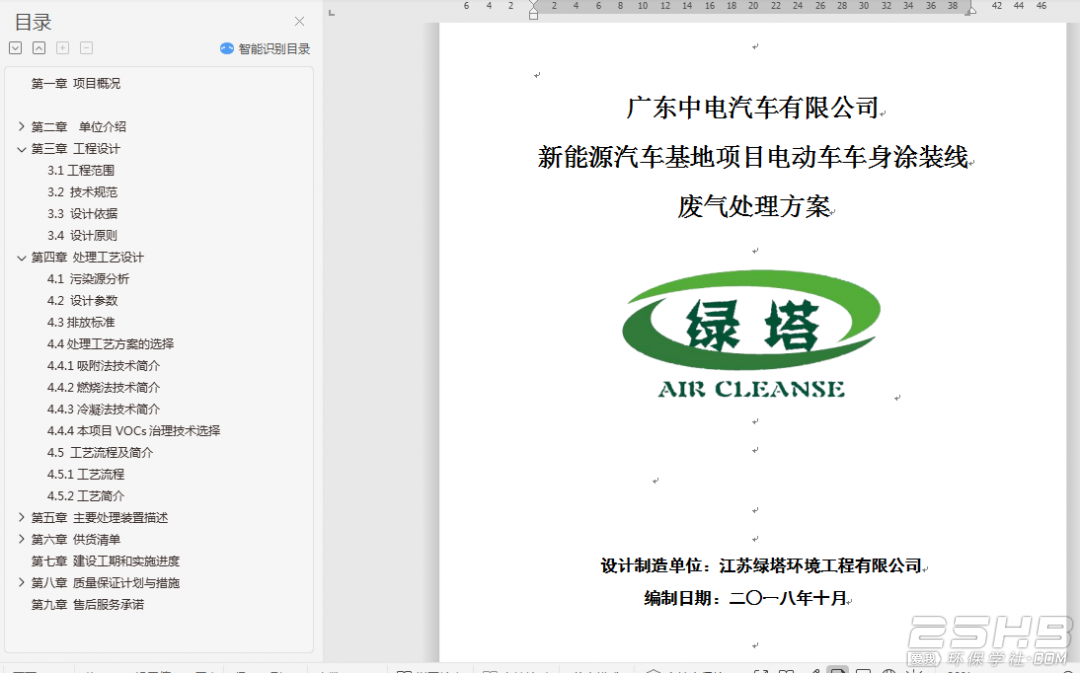Go to 第六章 供货清单

(x=76, y=539)
